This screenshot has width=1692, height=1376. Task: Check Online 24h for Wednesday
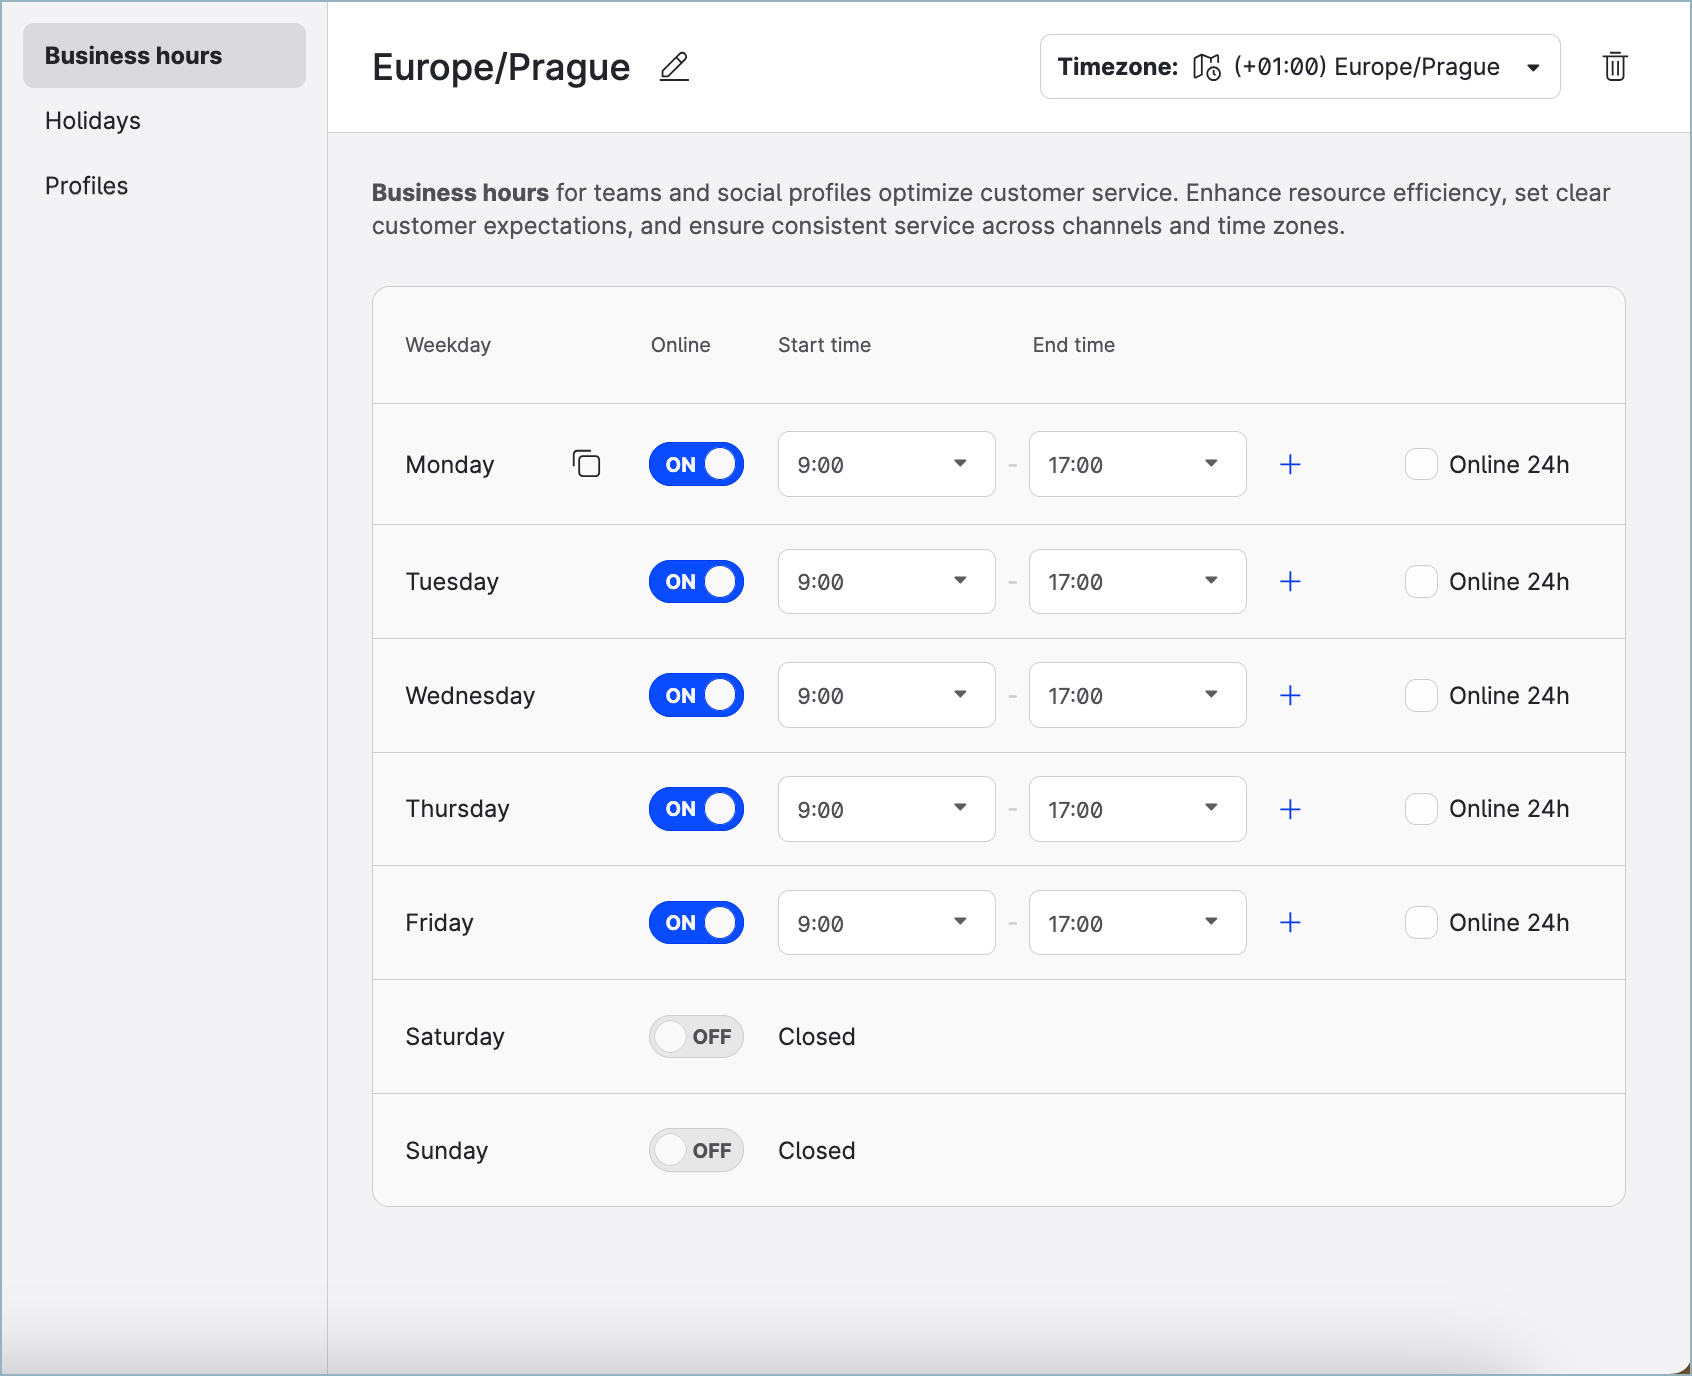1421,696
